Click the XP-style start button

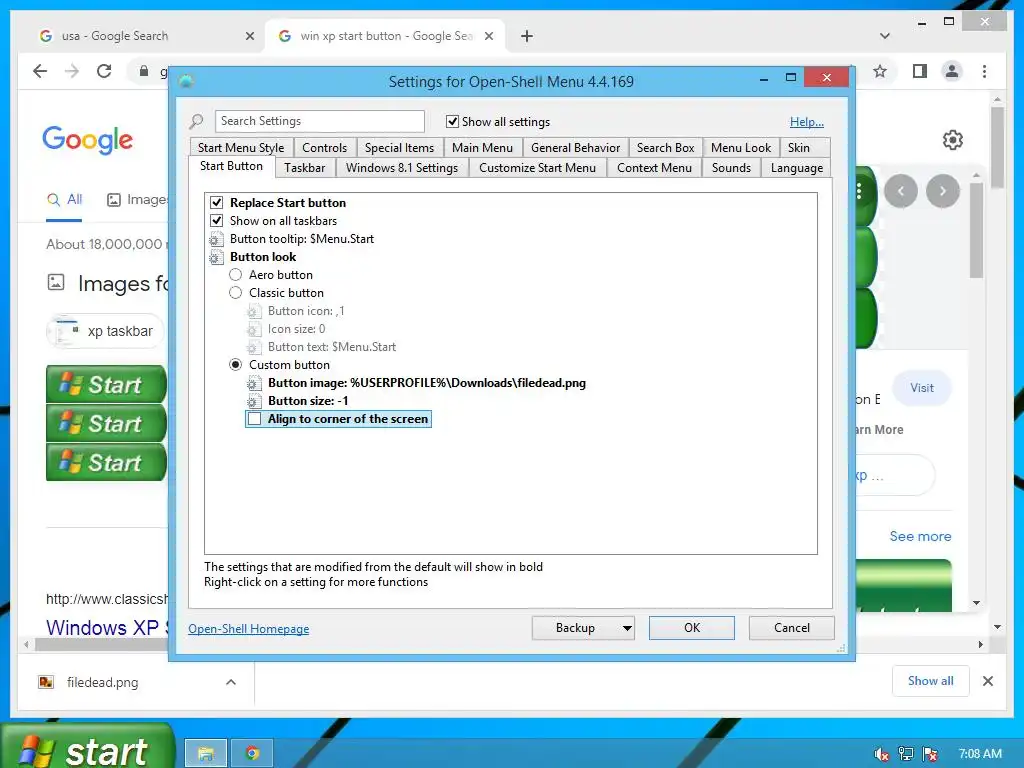click(88, 748)
